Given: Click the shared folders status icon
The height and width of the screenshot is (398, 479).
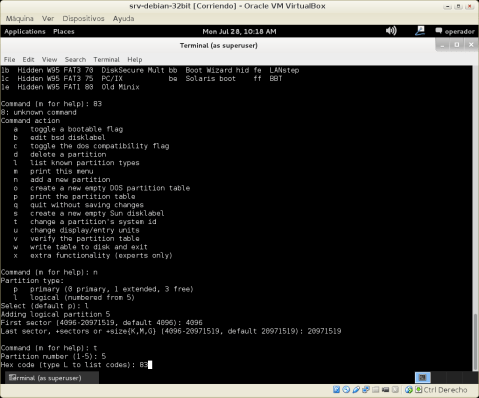Looking at the screenshot, I should (376, 389).
